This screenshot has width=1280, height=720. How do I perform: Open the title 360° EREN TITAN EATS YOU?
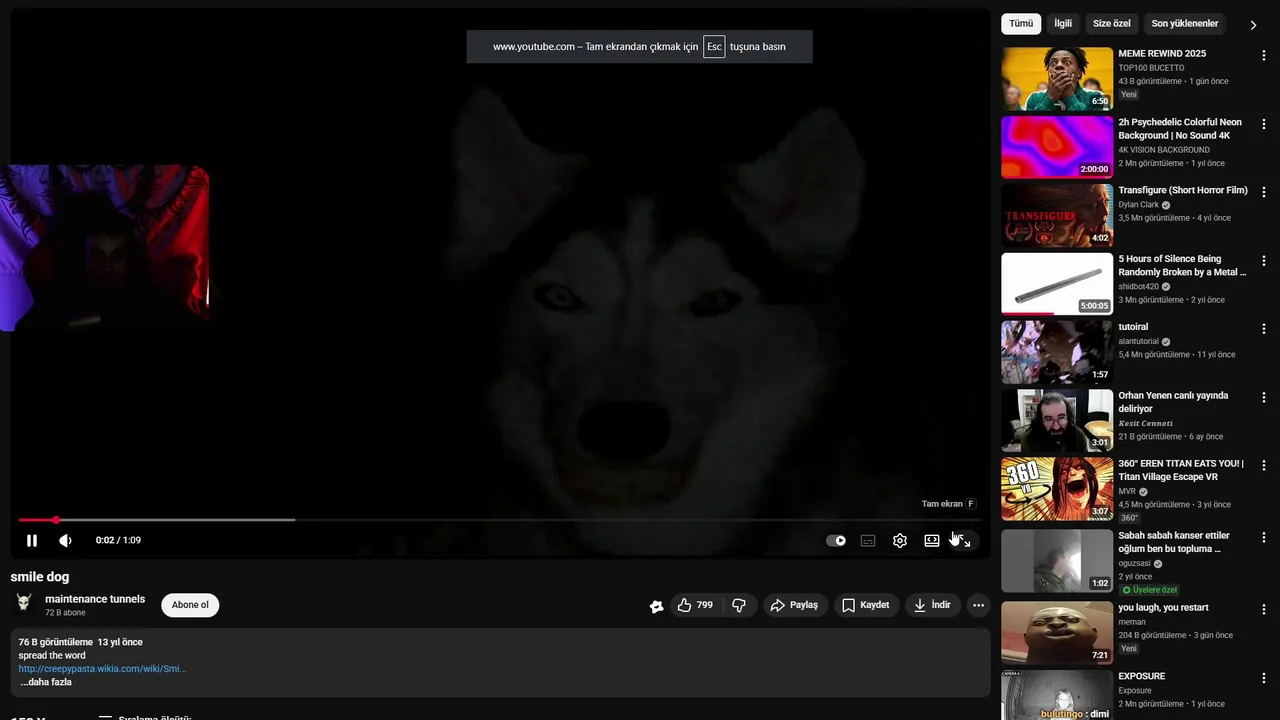1181,470
